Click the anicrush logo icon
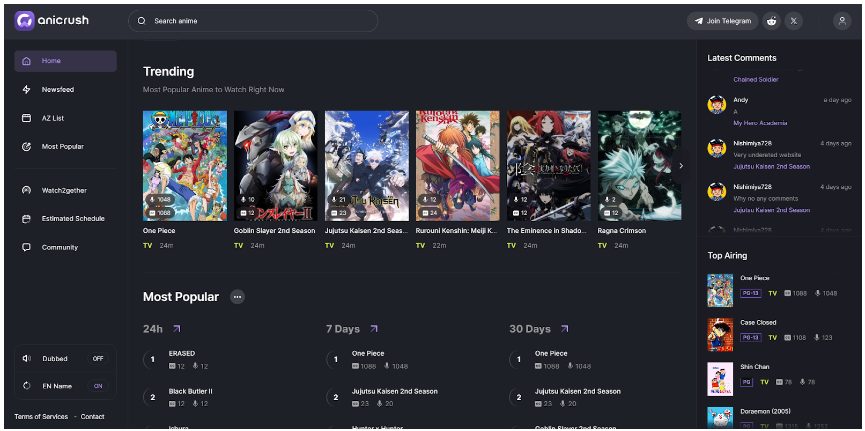Viewport: 865px width, 431px height. [x=24, y=21]
